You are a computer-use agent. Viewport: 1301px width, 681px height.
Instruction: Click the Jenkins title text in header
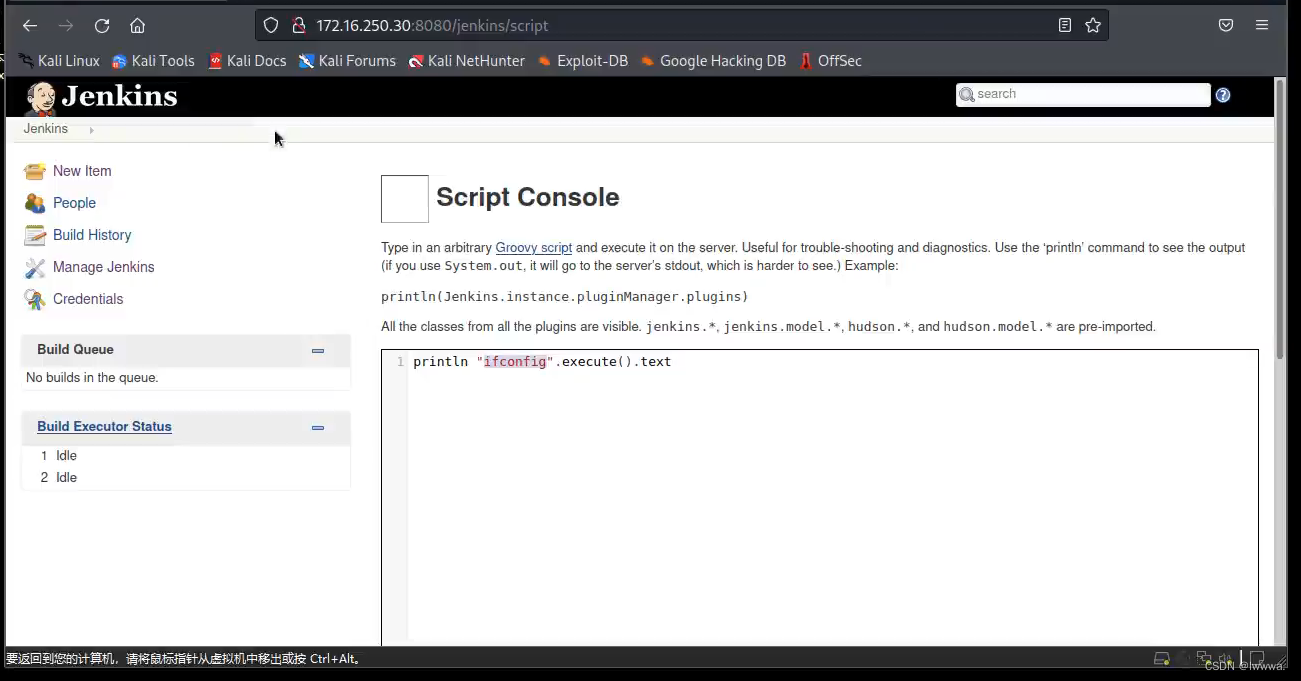pos(119,96)
